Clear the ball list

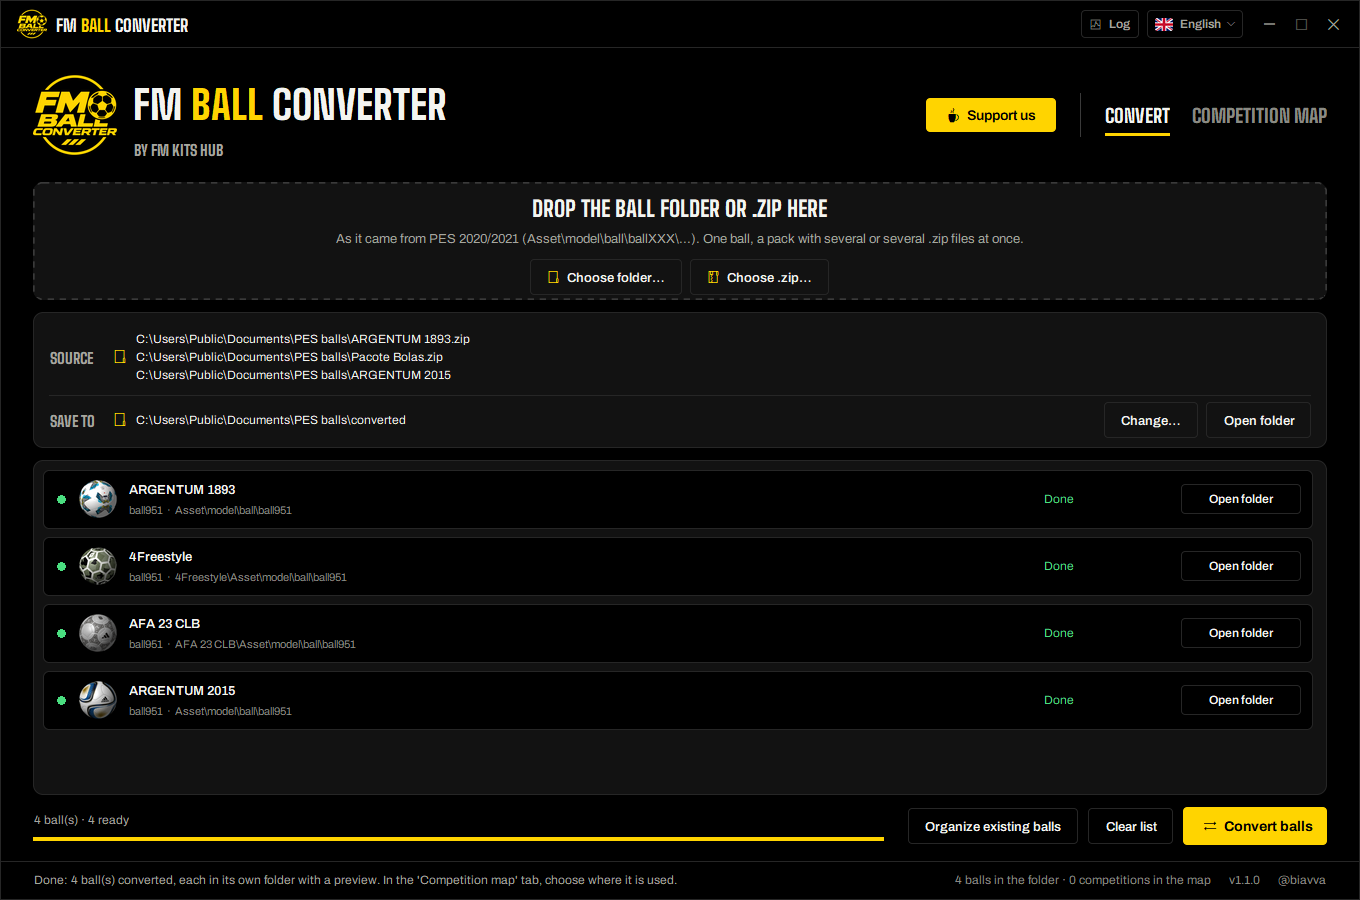[1131, 826]
